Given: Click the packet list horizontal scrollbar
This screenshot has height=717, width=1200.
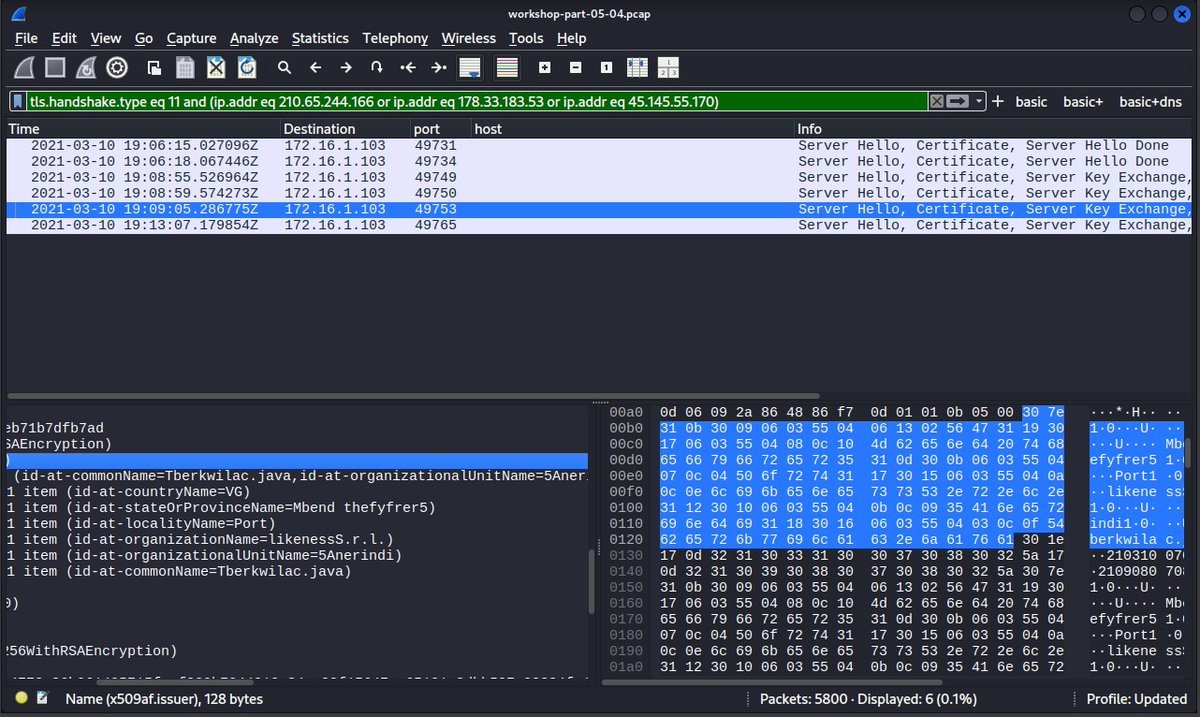Looking at the screenshot, I should tap(412, 396).
